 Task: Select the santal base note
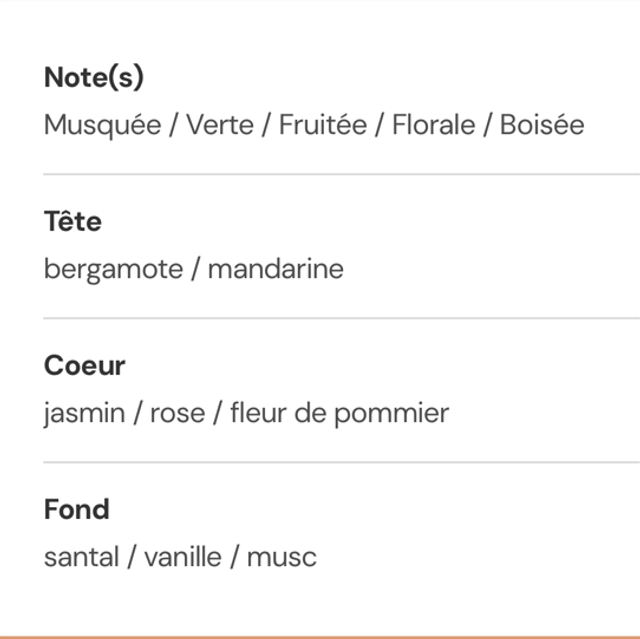pyautogui.click(x=81, y=557)
